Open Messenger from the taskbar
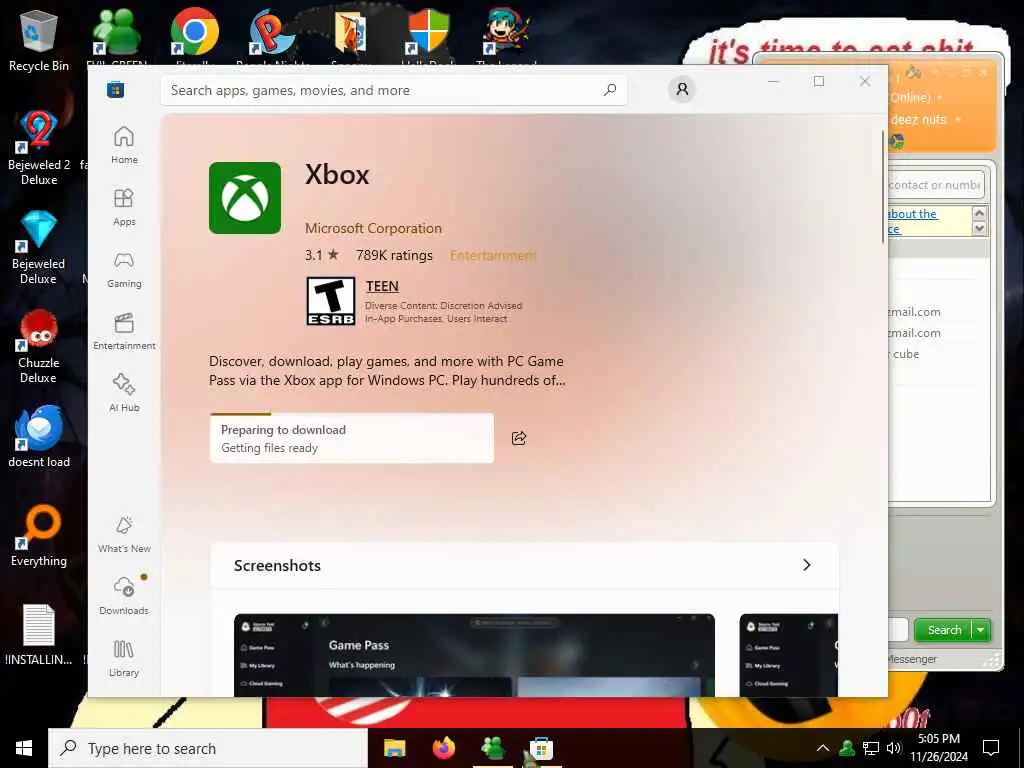 pos(493,748)
